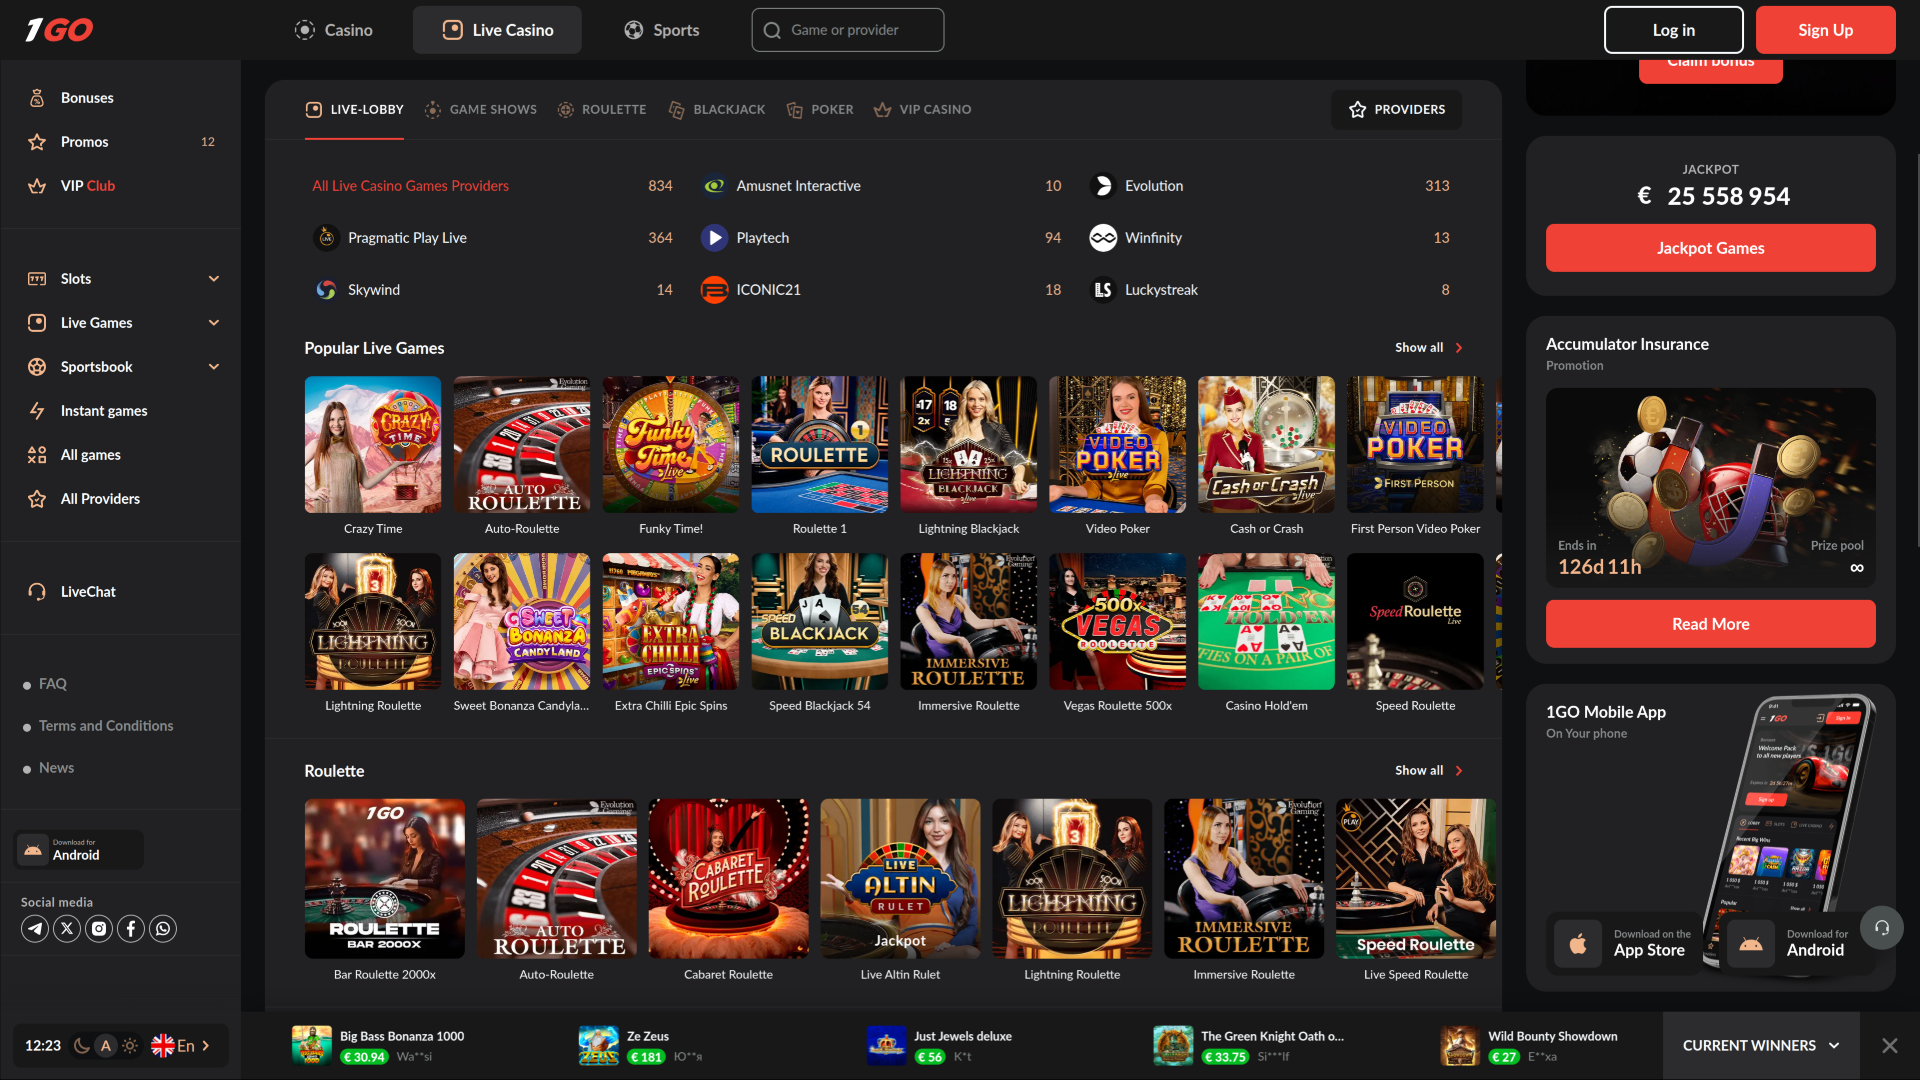Image resolution: width=1920 pixels, height=1080 pixels.
Task: Open LiveChat via the headset icon
Action: [36, 591]
